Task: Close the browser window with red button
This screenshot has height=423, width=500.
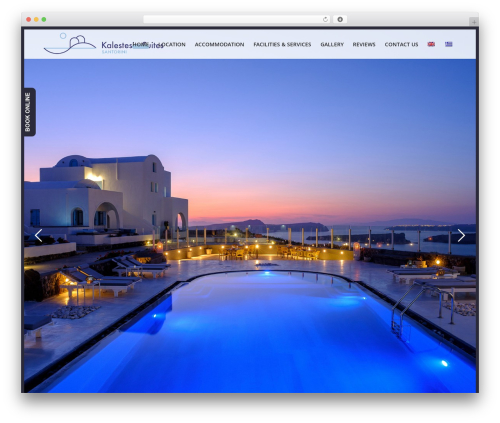Action: (x=29, y=19)
